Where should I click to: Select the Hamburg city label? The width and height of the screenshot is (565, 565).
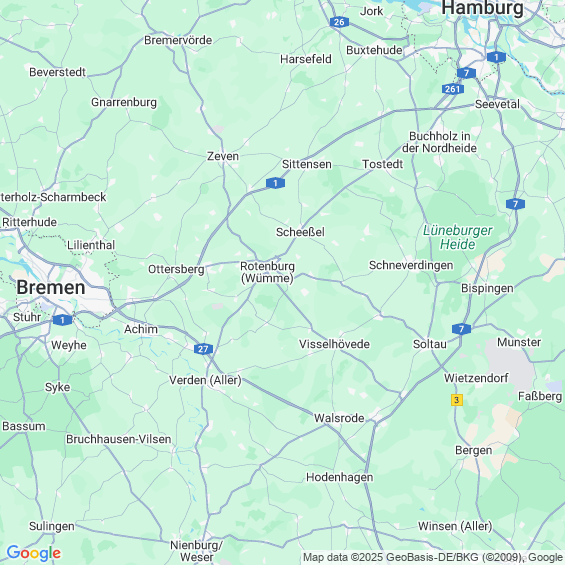pyautogui.click(x=482, y=8)
